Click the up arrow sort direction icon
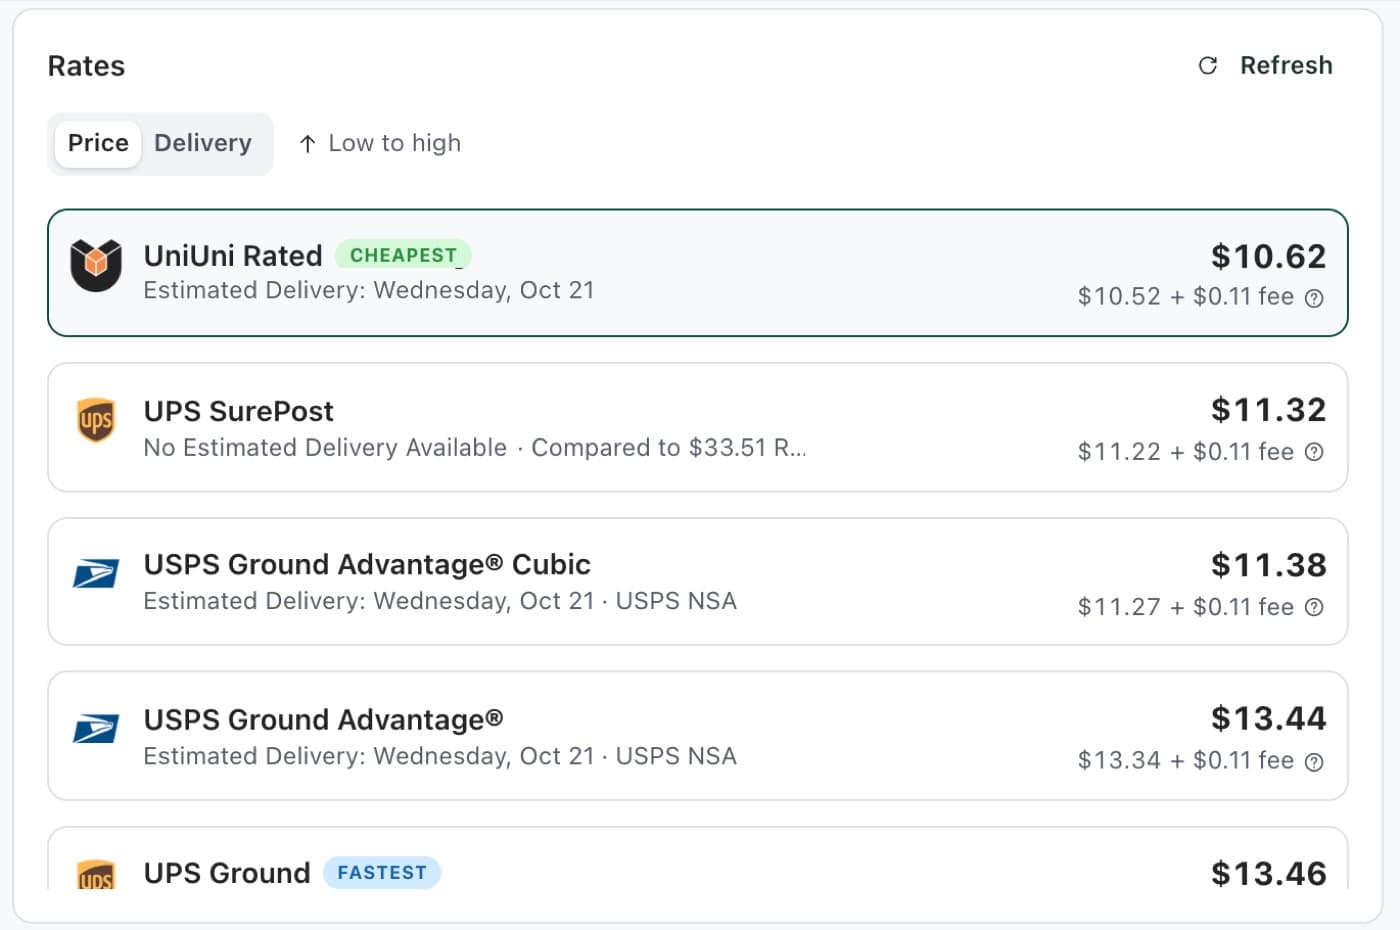 308,144
